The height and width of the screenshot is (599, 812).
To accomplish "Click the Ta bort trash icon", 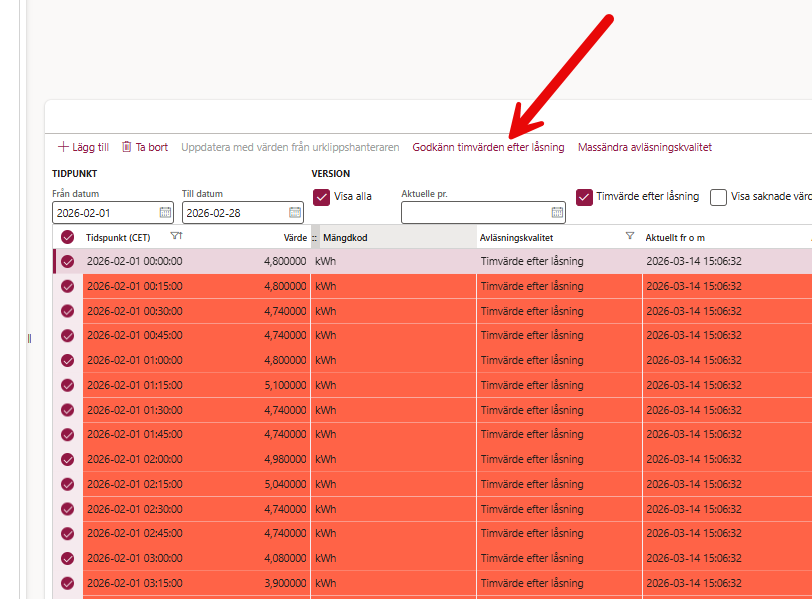I will tap(127, 147).
